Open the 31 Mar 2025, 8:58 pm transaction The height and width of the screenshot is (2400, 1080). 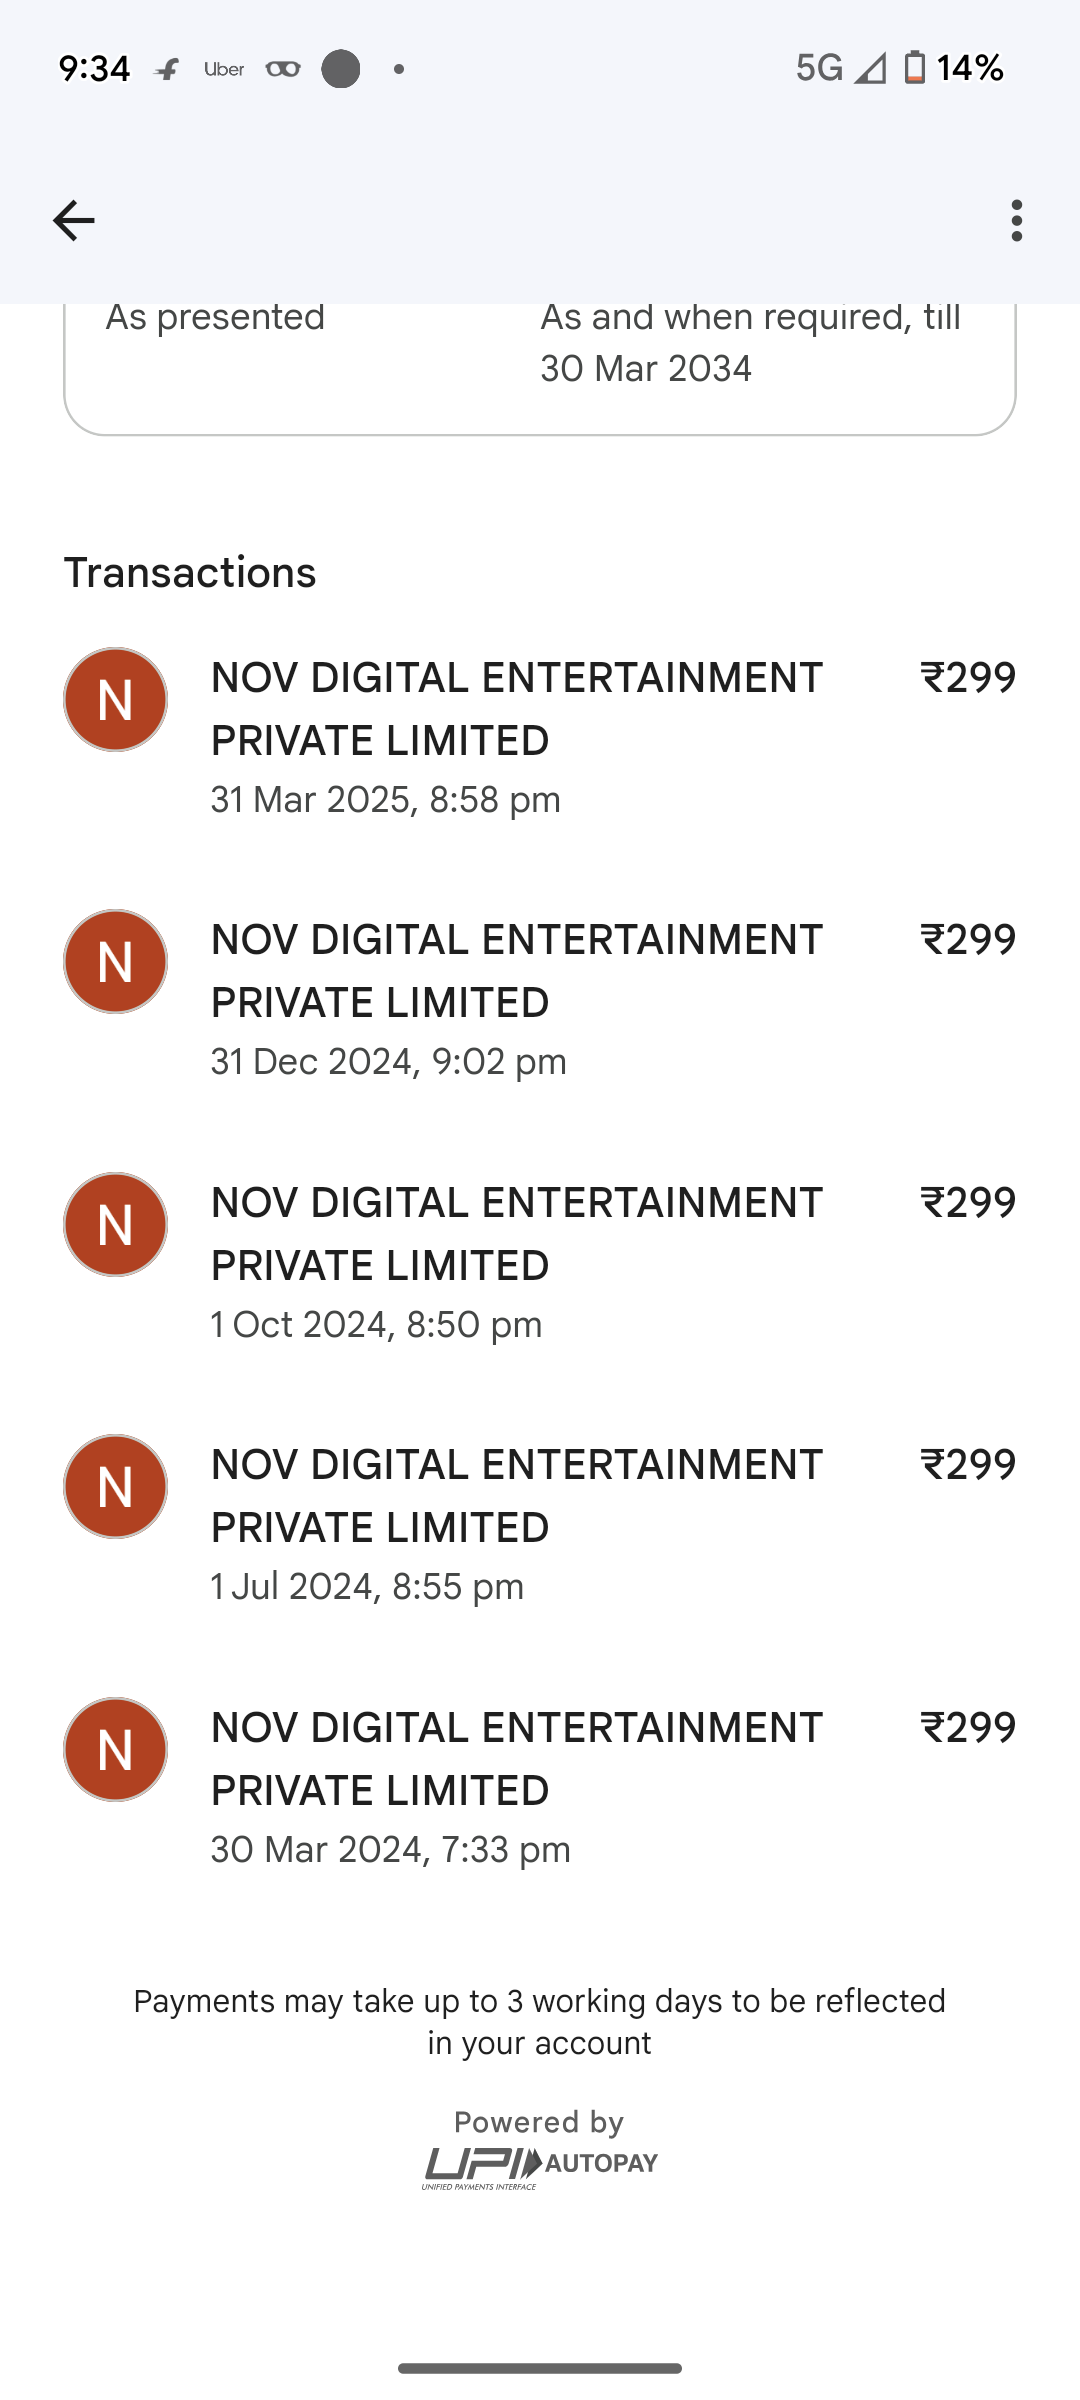point(516,738)
